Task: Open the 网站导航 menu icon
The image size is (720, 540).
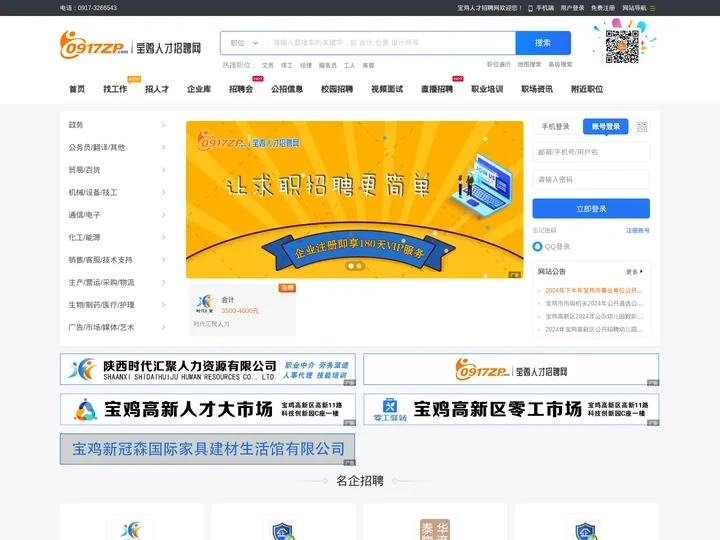Action: [x=652, y=8]
